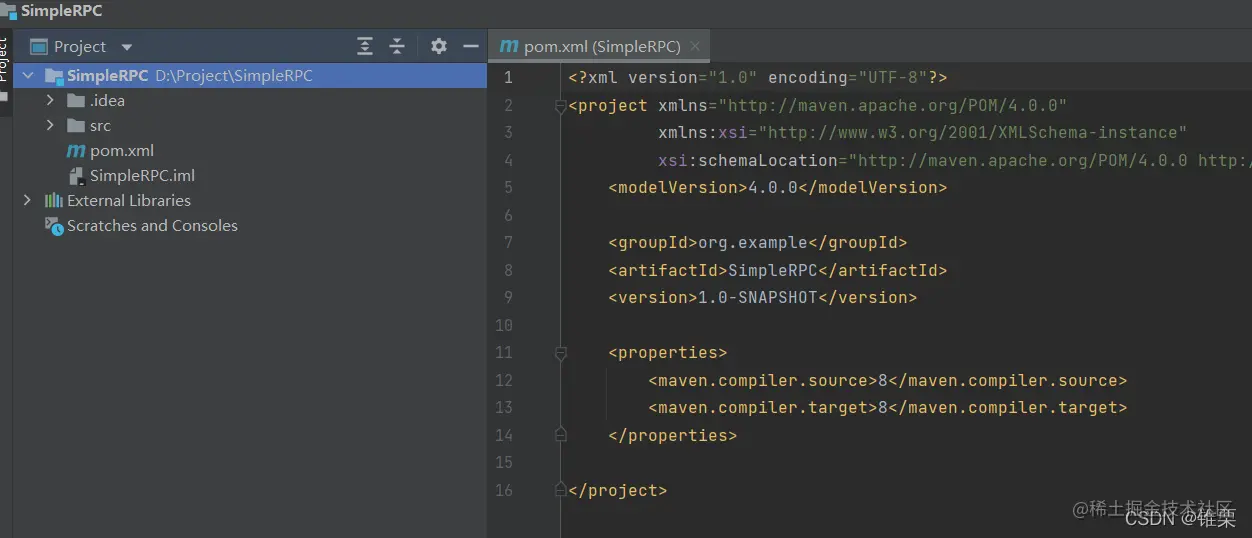Click the artifactId value SimpleRPC in editor
The width and height of the screenshot is (1252, 538).
point(773,270)
